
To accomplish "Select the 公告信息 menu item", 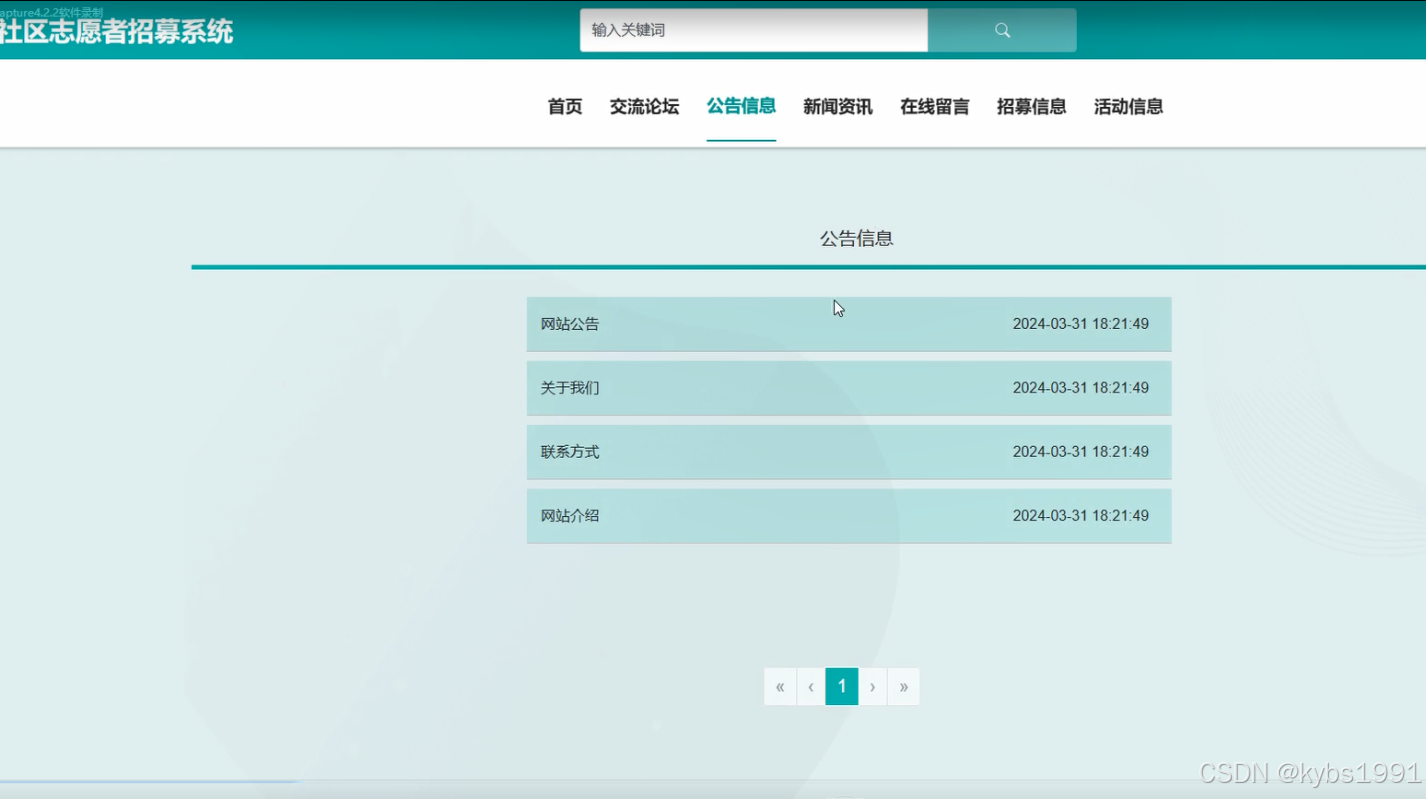I will pos(741,106).
